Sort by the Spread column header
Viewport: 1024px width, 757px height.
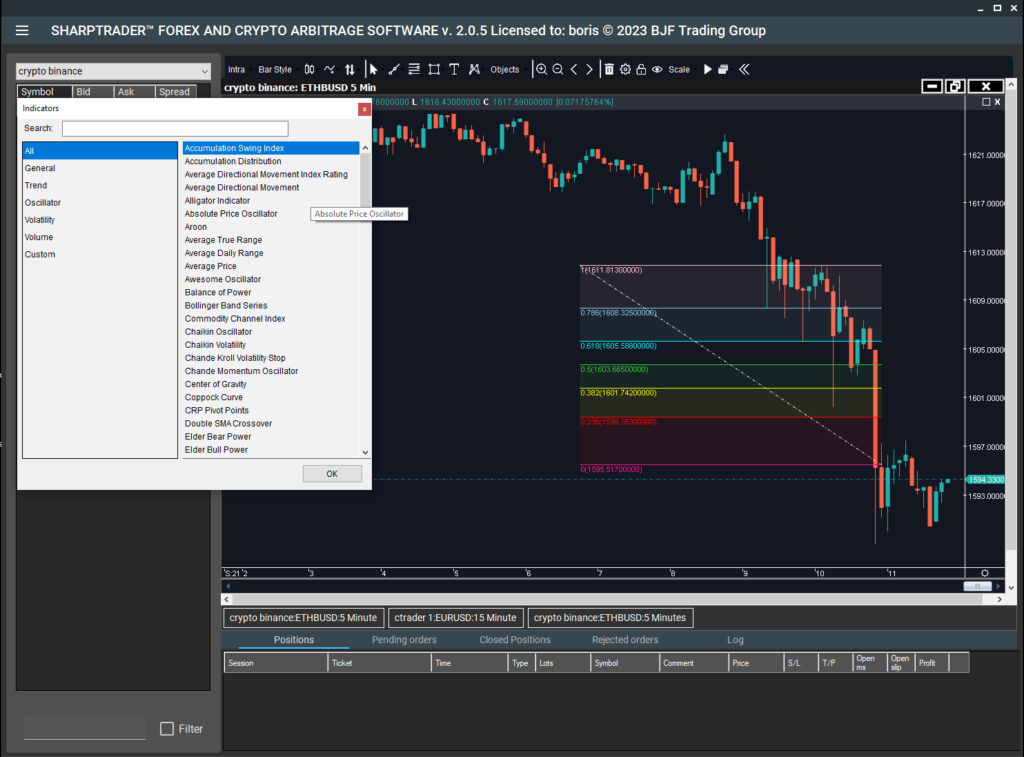point(174,91)
